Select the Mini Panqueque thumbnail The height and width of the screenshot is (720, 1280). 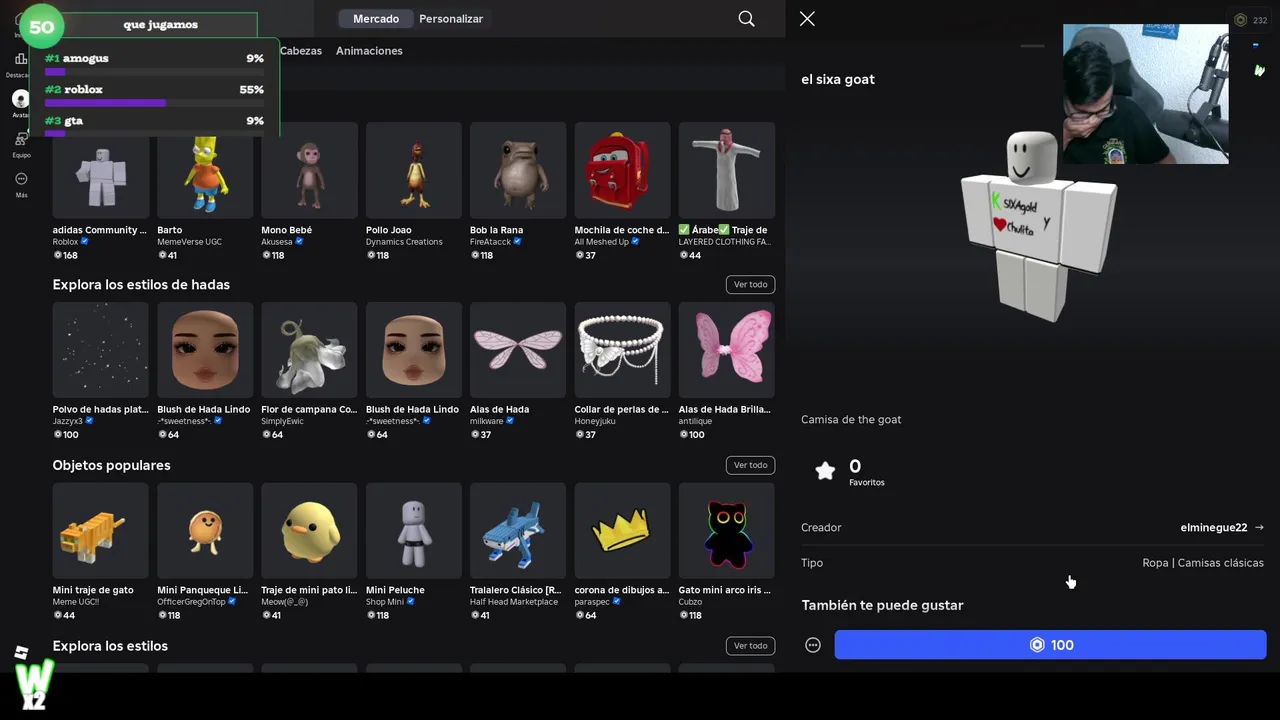(x=205, y=531)
